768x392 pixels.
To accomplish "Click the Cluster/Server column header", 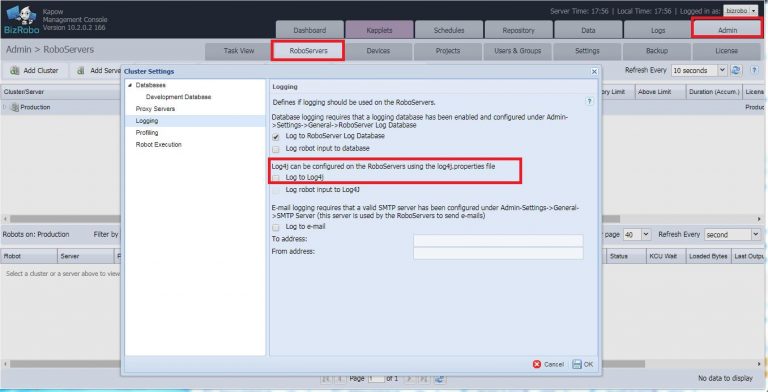I will pyautogui.click(x=61, y=92).
